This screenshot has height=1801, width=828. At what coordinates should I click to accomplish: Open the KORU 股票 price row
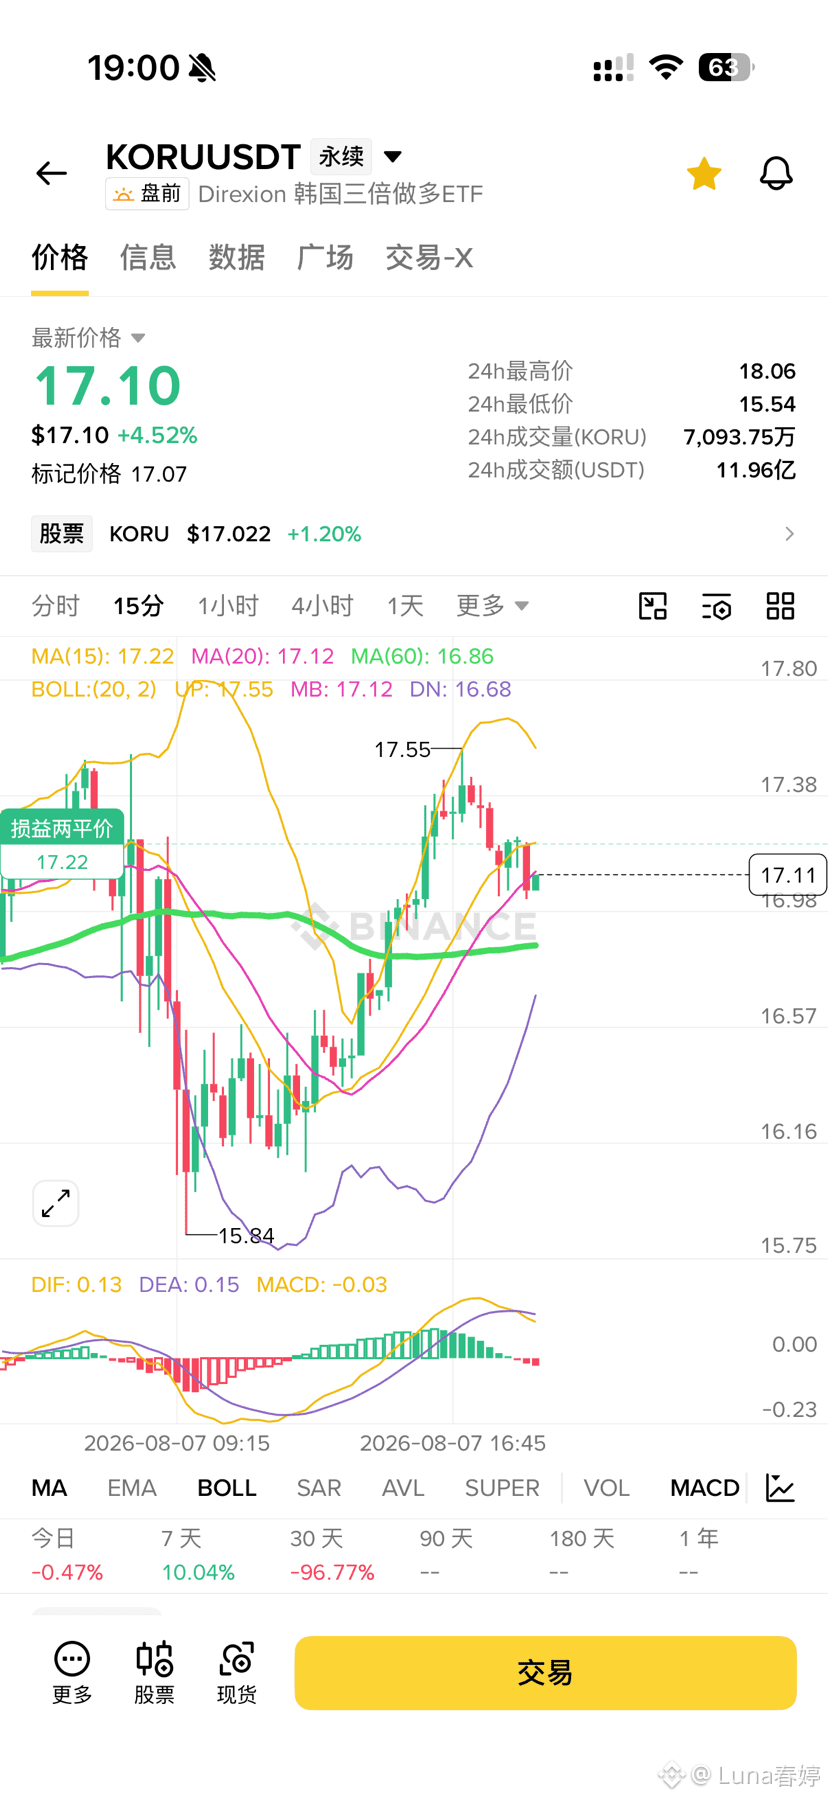click(x=414, y=534)
